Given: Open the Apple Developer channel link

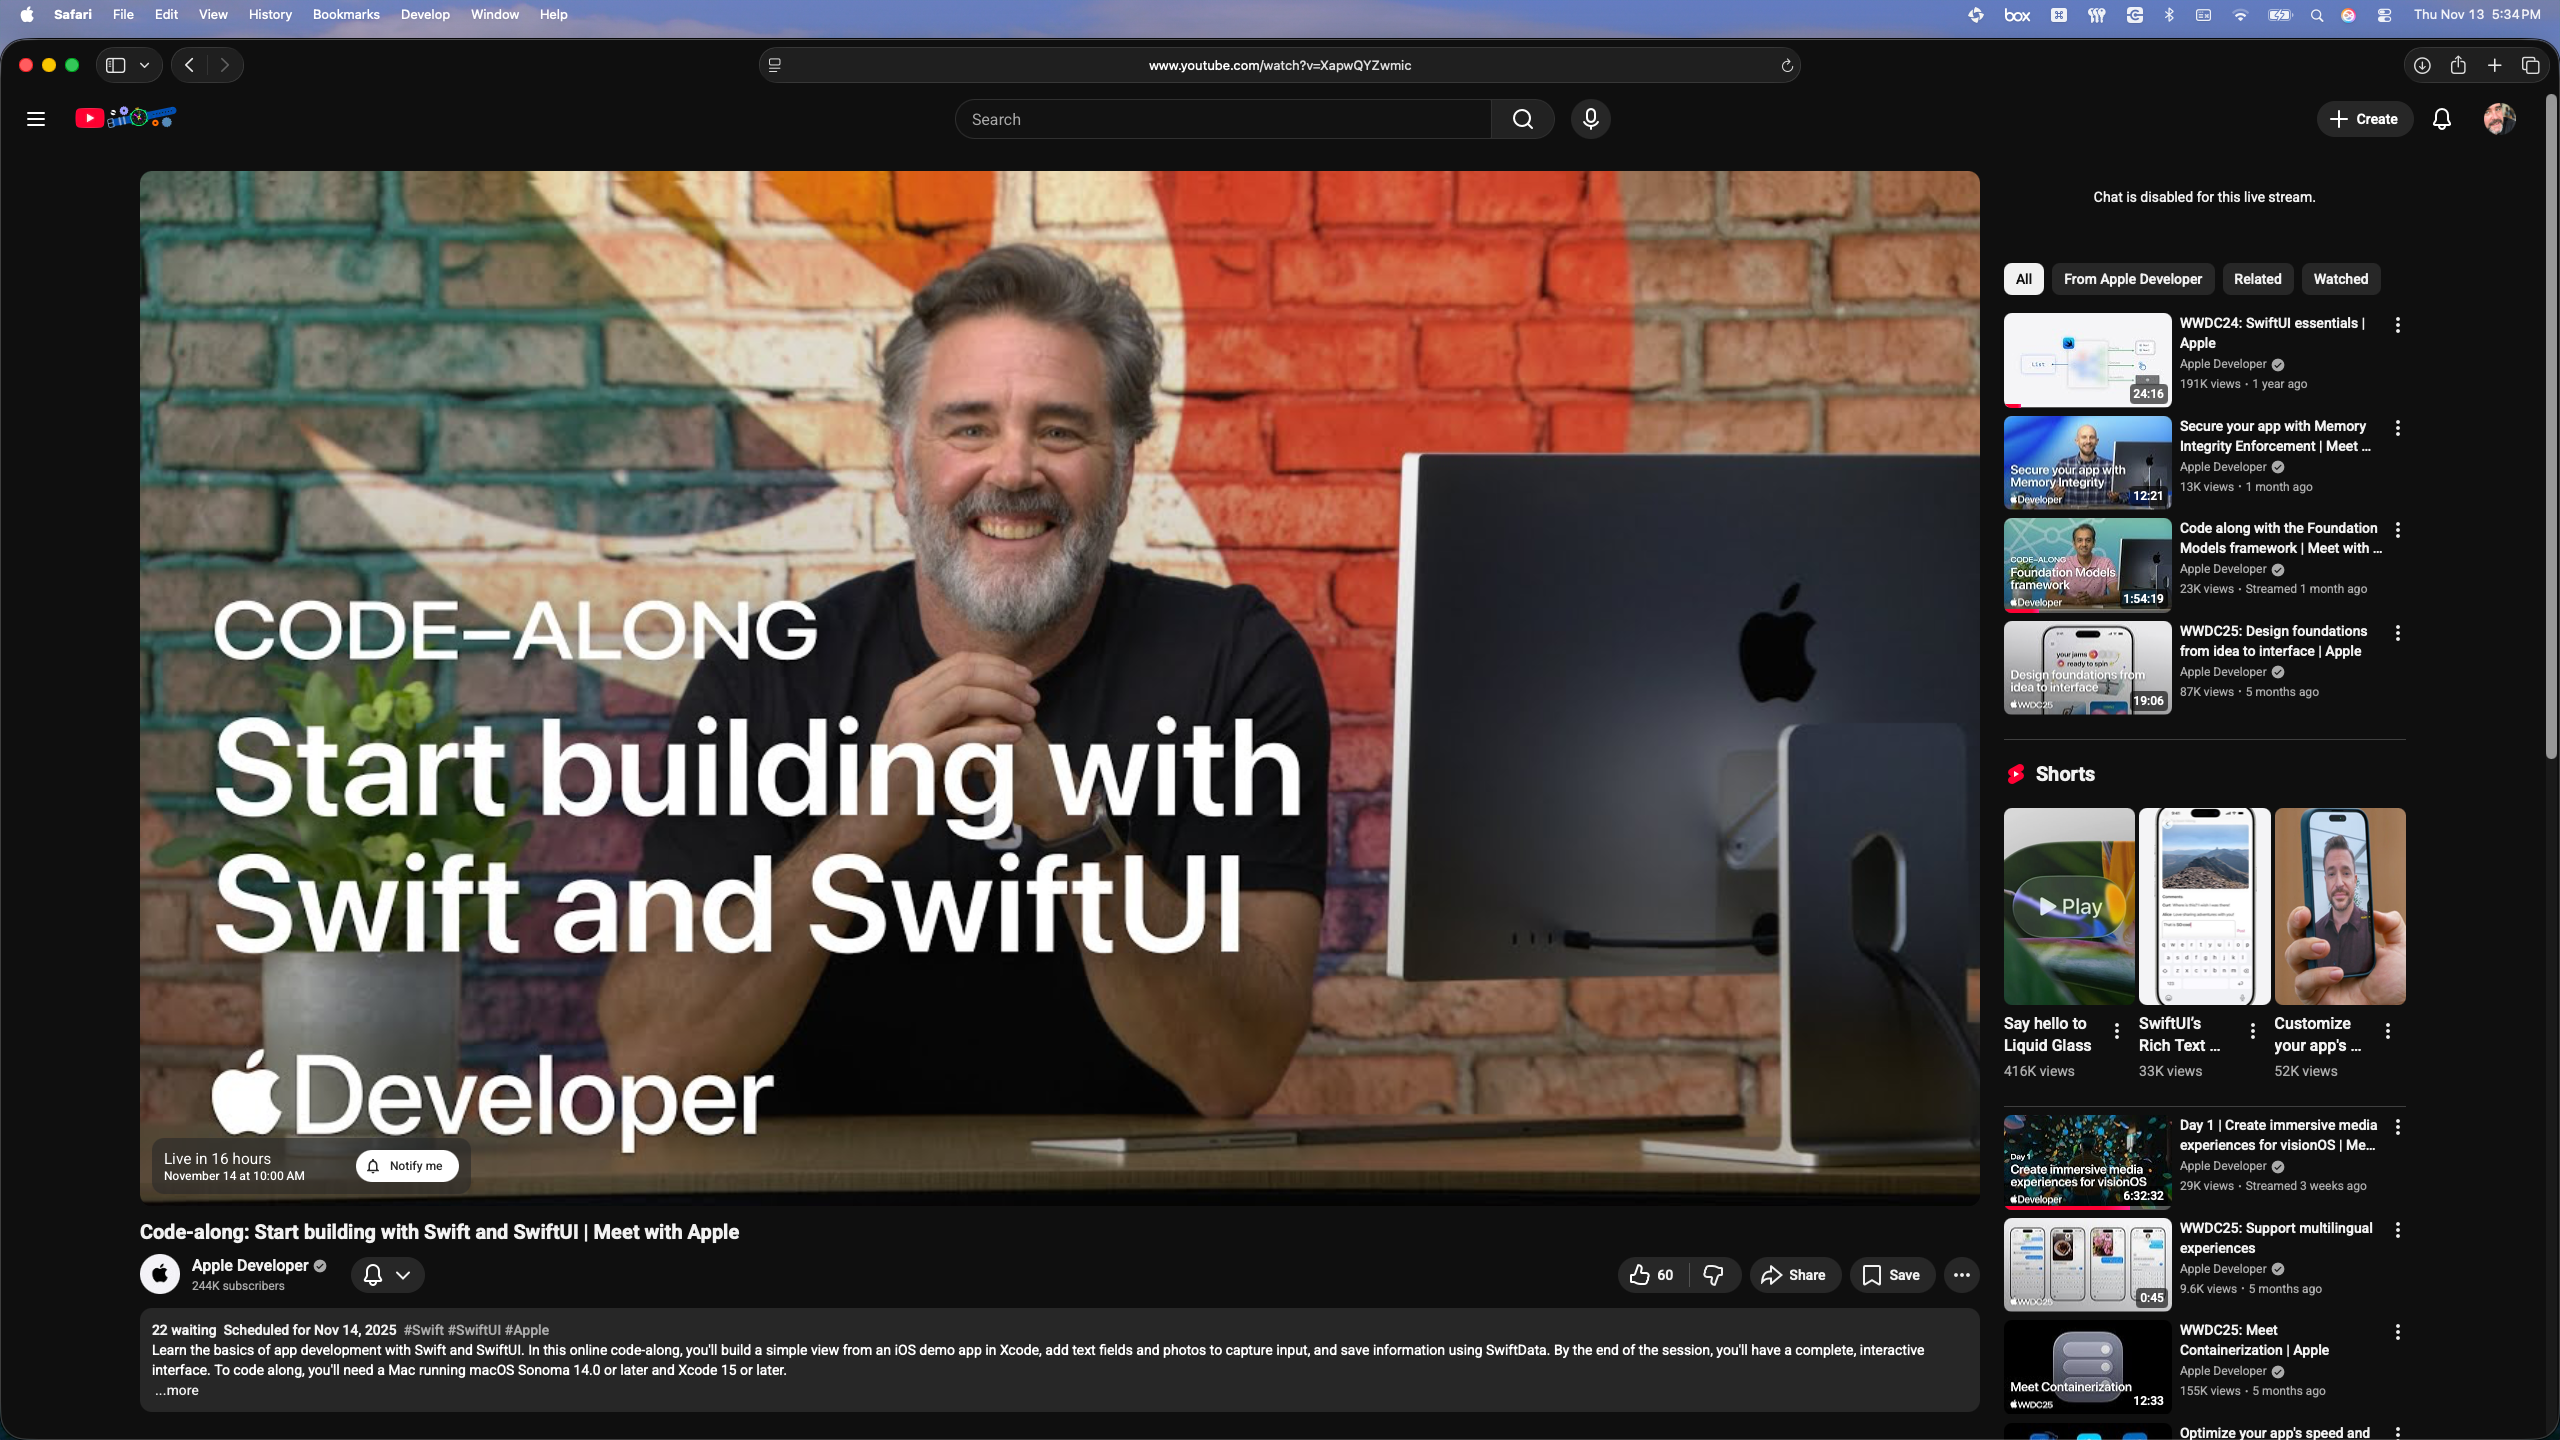Looking at the screenshot, I should tap(250, 1265).
